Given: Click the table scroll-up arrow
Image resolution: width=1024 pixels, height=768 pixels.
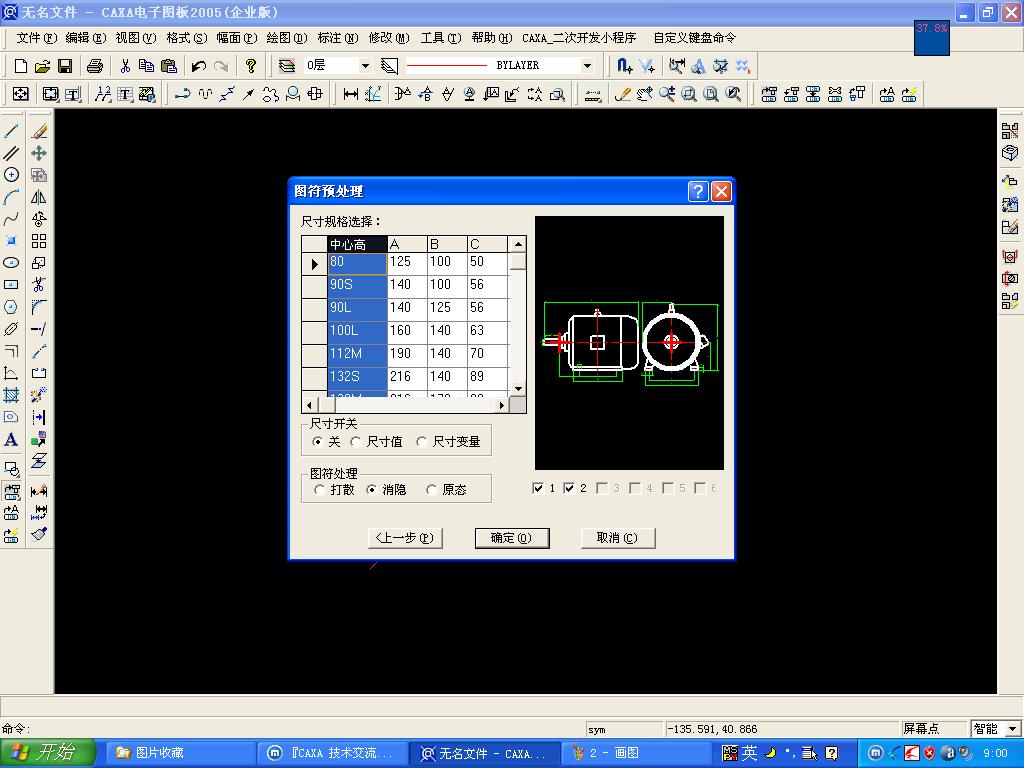Looking at the screenshot, I should pyautogui.click(x=518, y=244).
